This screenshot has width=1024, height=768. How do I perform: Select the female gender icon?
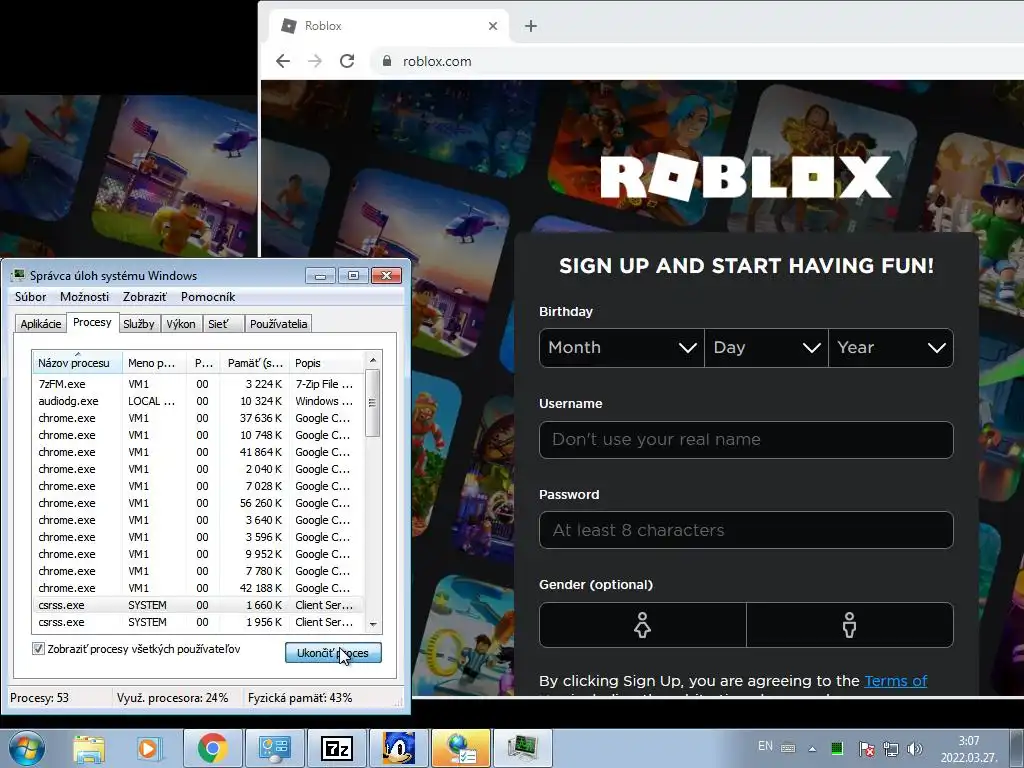643,625
